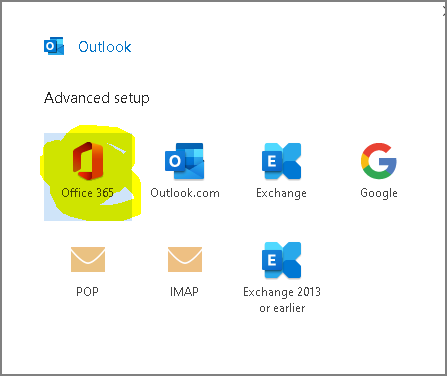Click the 'or earlier' label text
Viewport: 447px width, 376px height.
point(282,308)
